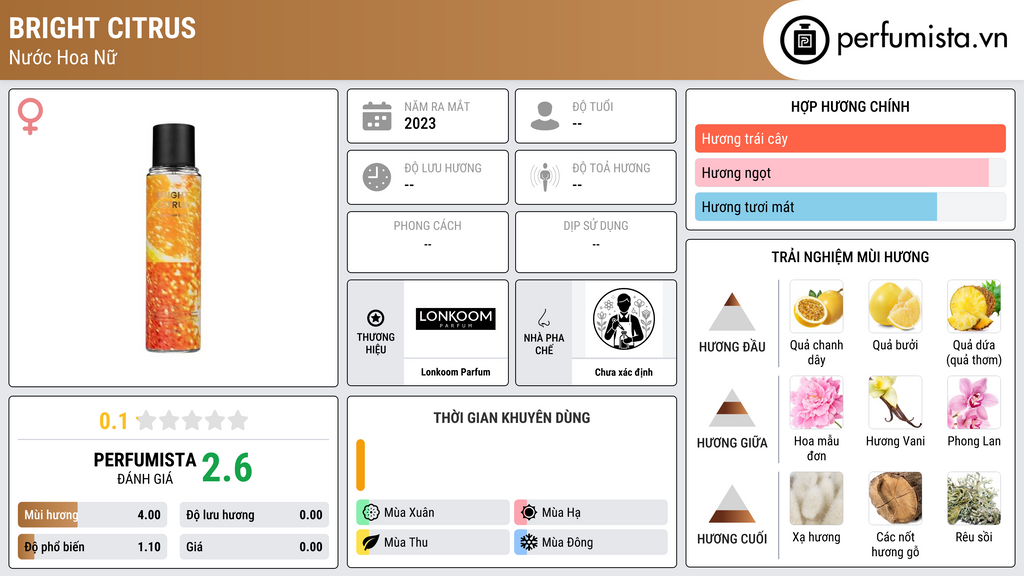Click the pink female gender symbol
The height and width of the screenshot is (576, 1024).
[30, 116]
